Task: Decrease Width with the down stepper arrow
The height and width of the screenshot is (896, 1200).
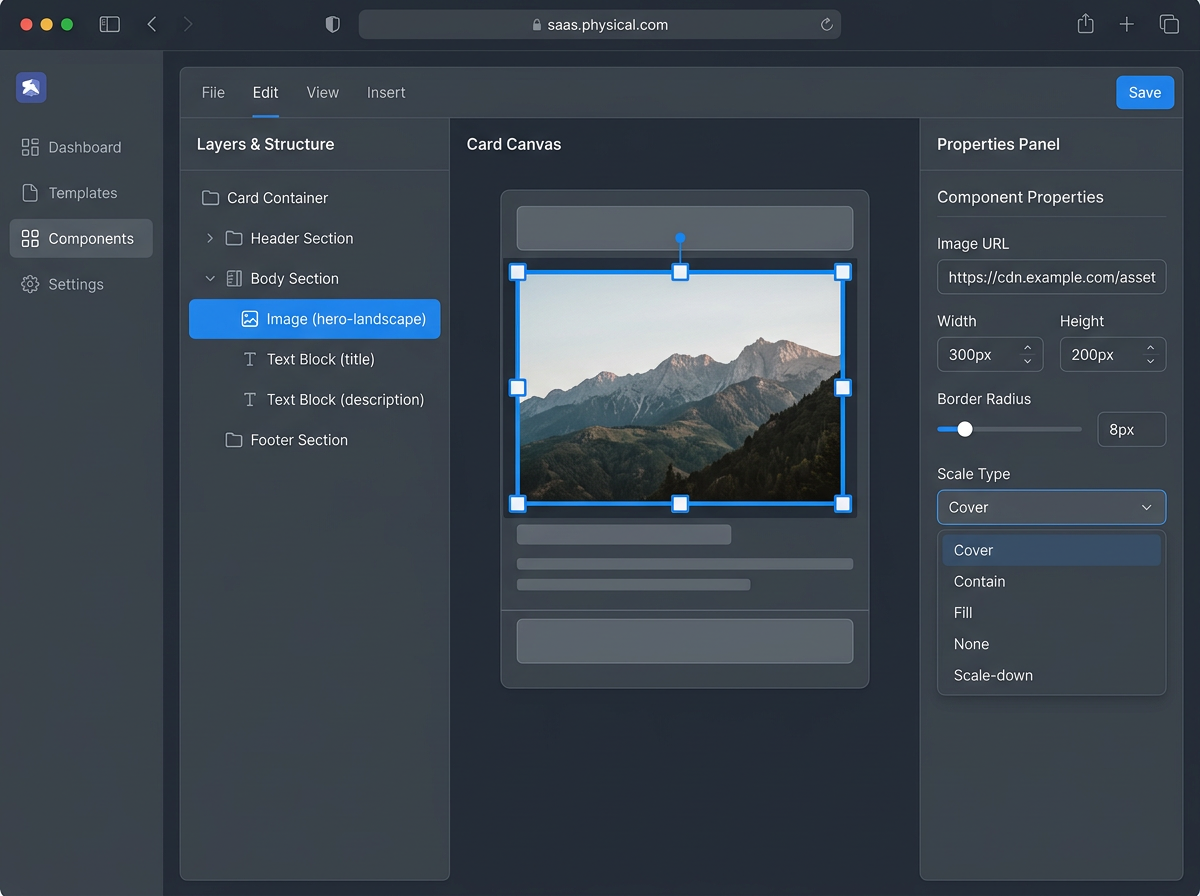Action: (x=1028, y=361)
